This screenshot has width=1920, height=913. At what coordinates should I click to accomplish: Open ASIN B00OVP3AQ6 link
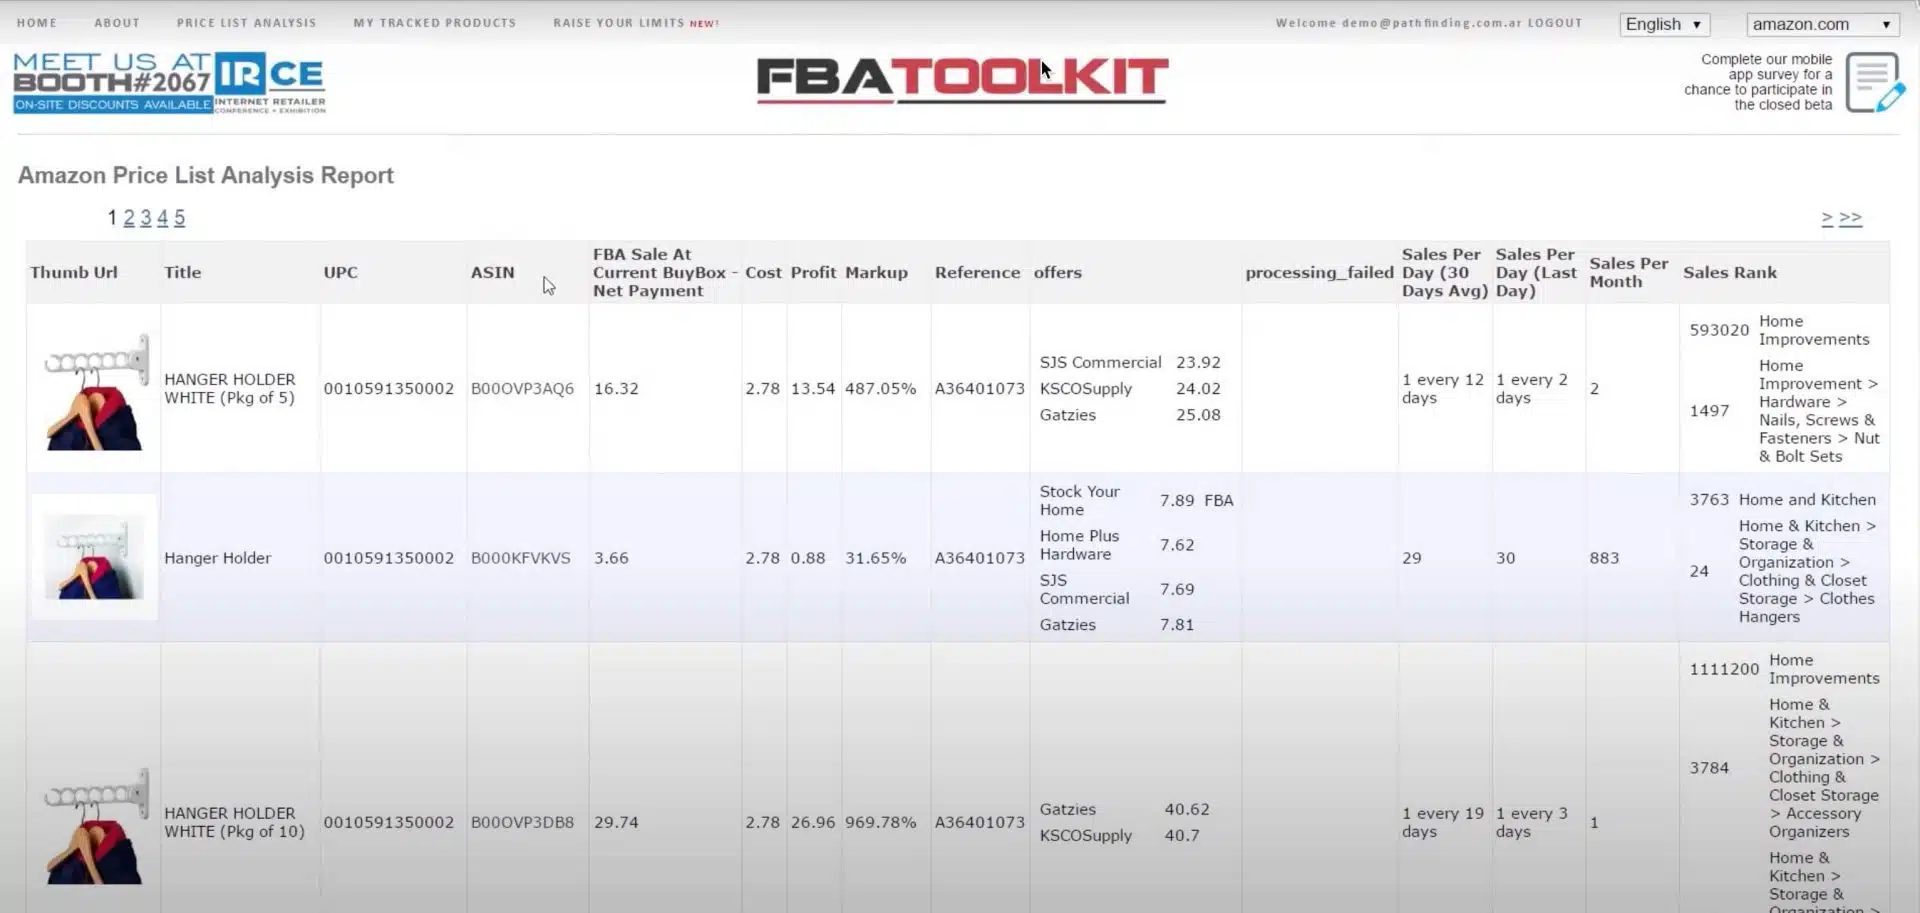(522, 388)
